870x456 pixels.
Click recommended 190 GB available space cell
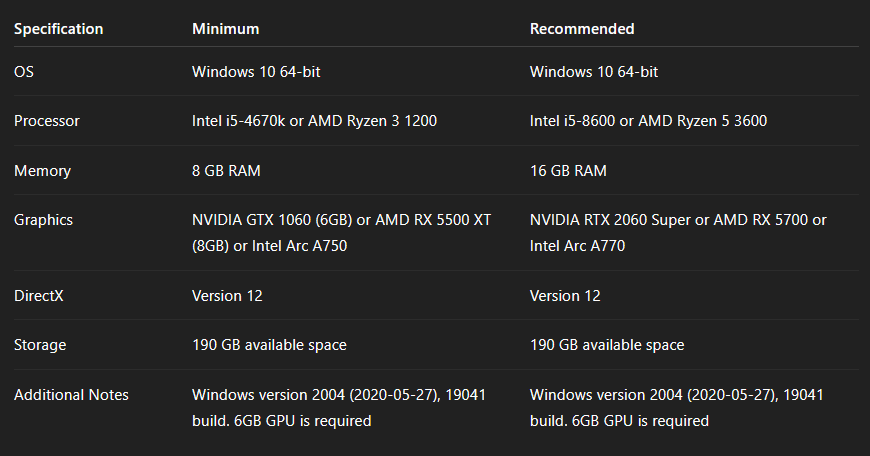pyautogui.click(x=607, y=345)
